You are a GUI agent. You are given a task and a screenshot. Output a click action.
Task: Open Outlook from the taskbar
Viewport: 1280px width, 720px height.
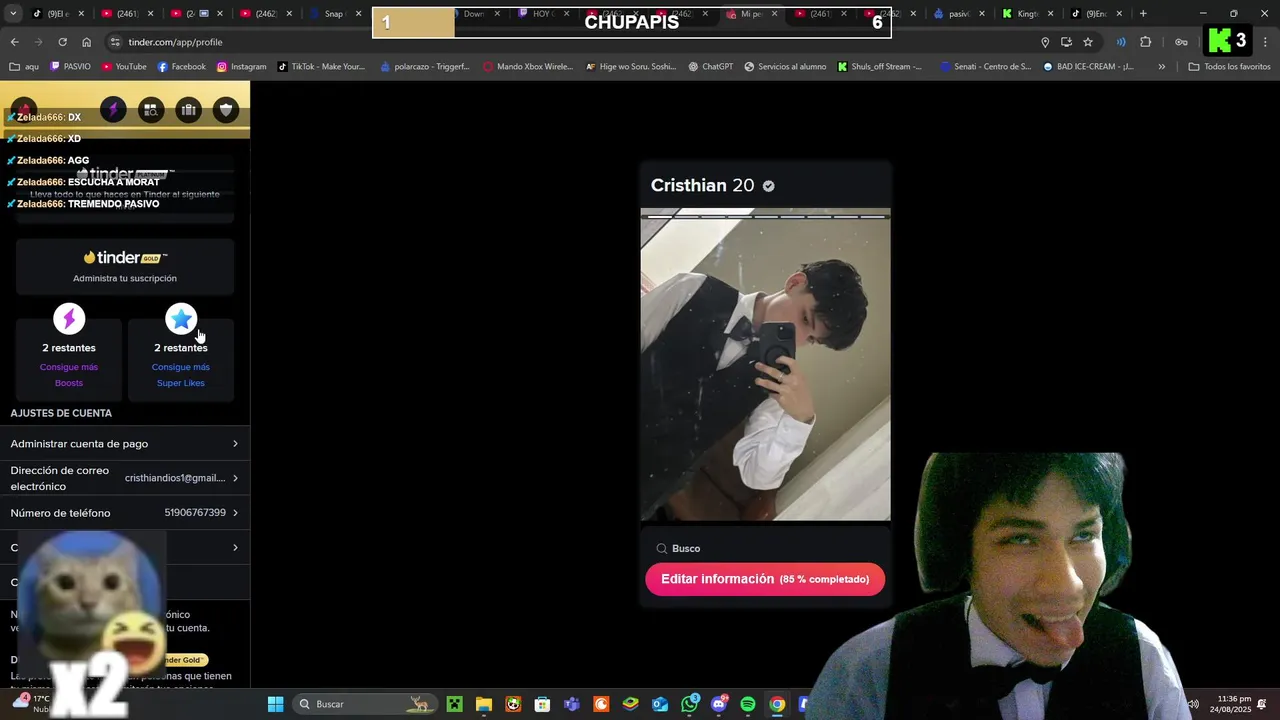click(x=660, y=704)
